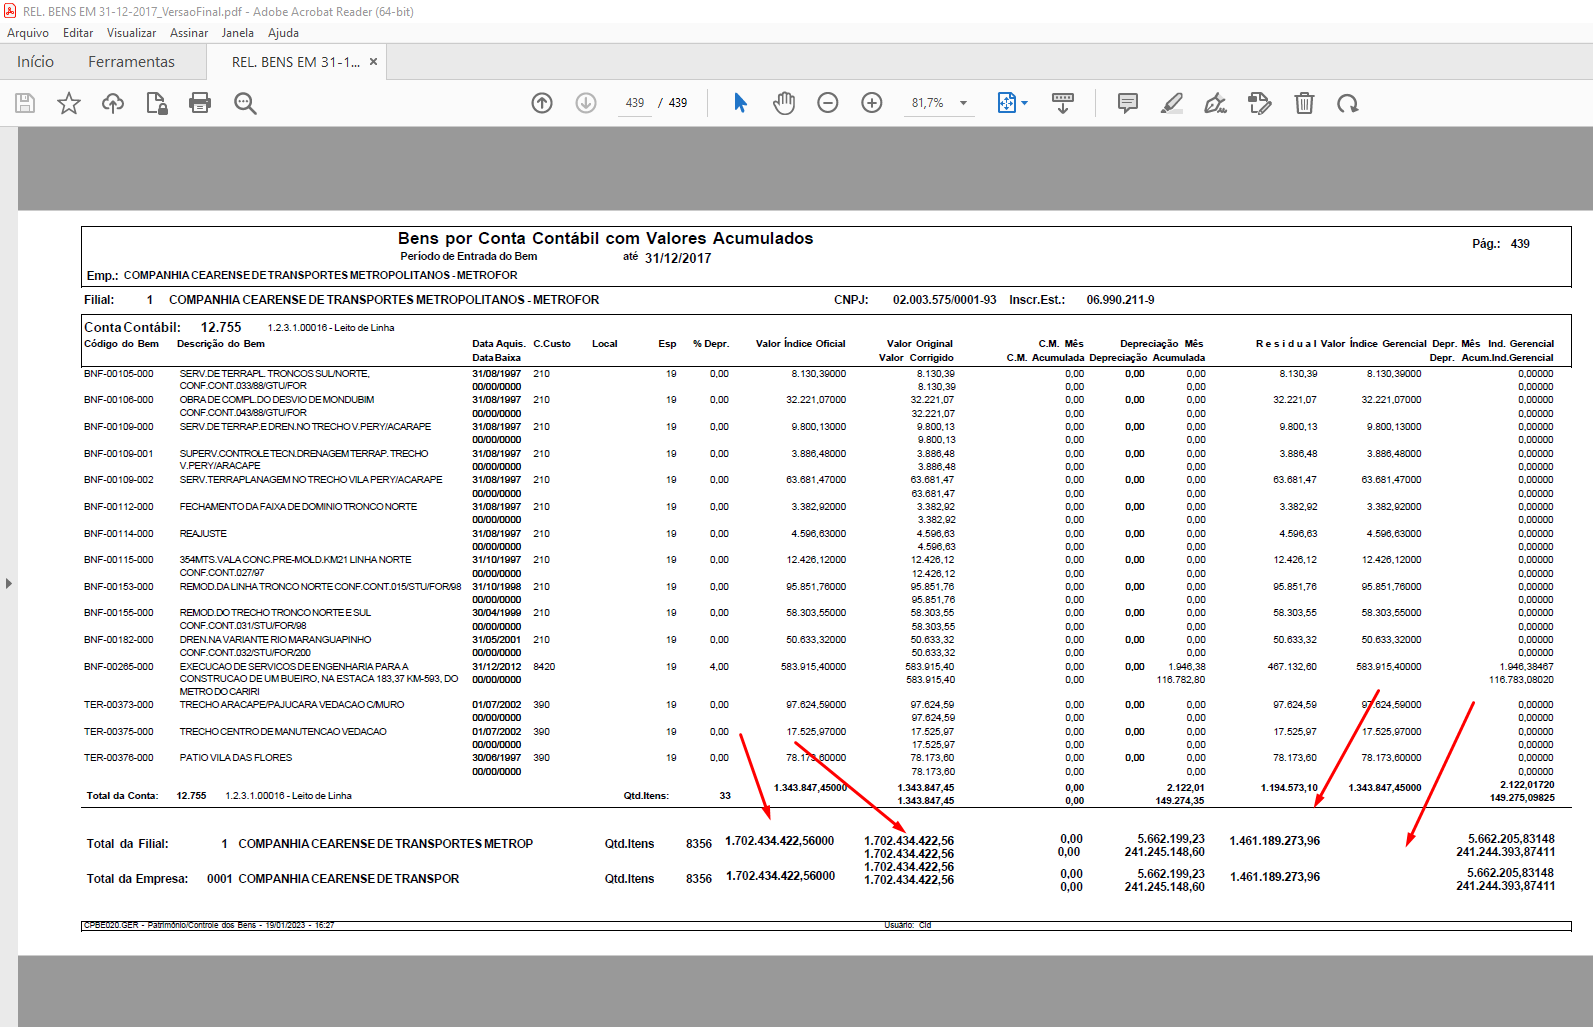This screenshot has height=1027, width=1593.
Task: Click the CNPJ value 02.003.575/0001-93
Action: click(x=944, y=300)
